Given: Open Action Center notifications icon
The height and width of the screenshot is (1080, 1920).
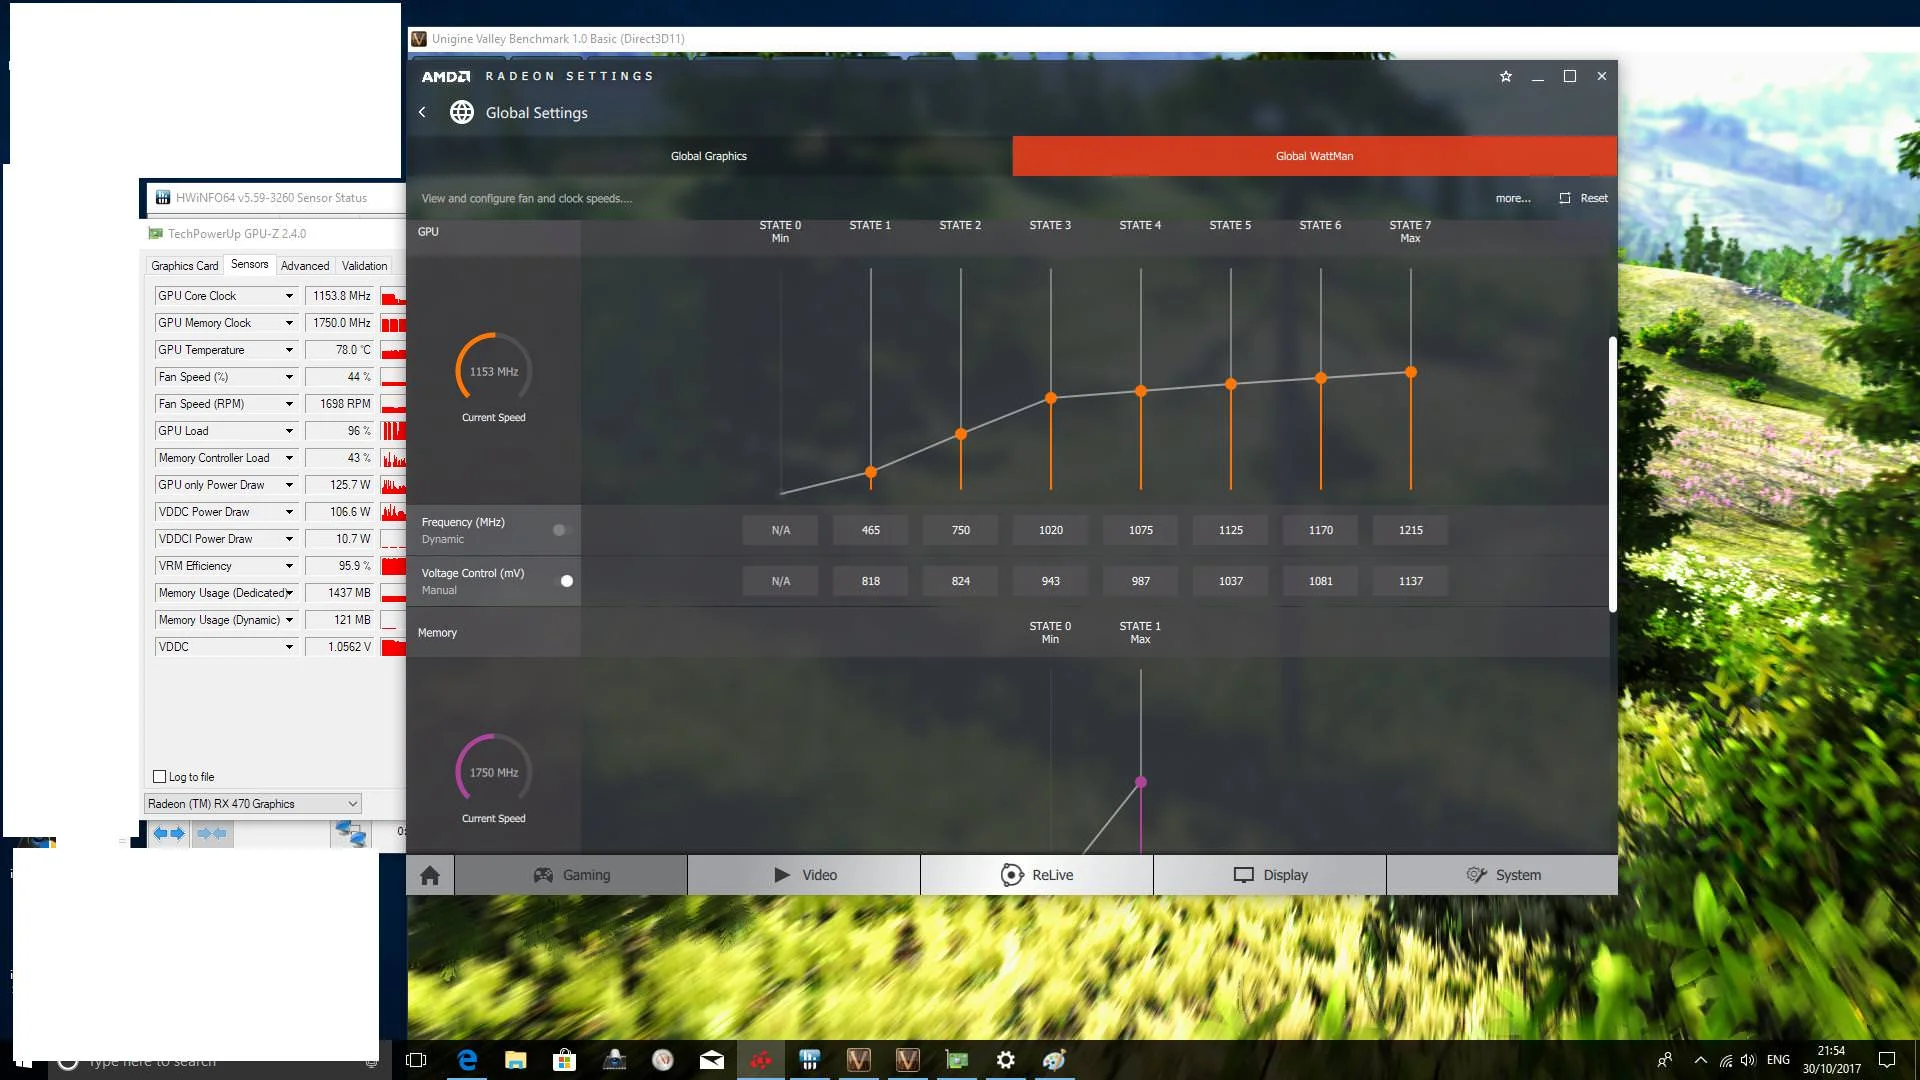Looking at the screenshot, I should [x=1887, y=1060].
